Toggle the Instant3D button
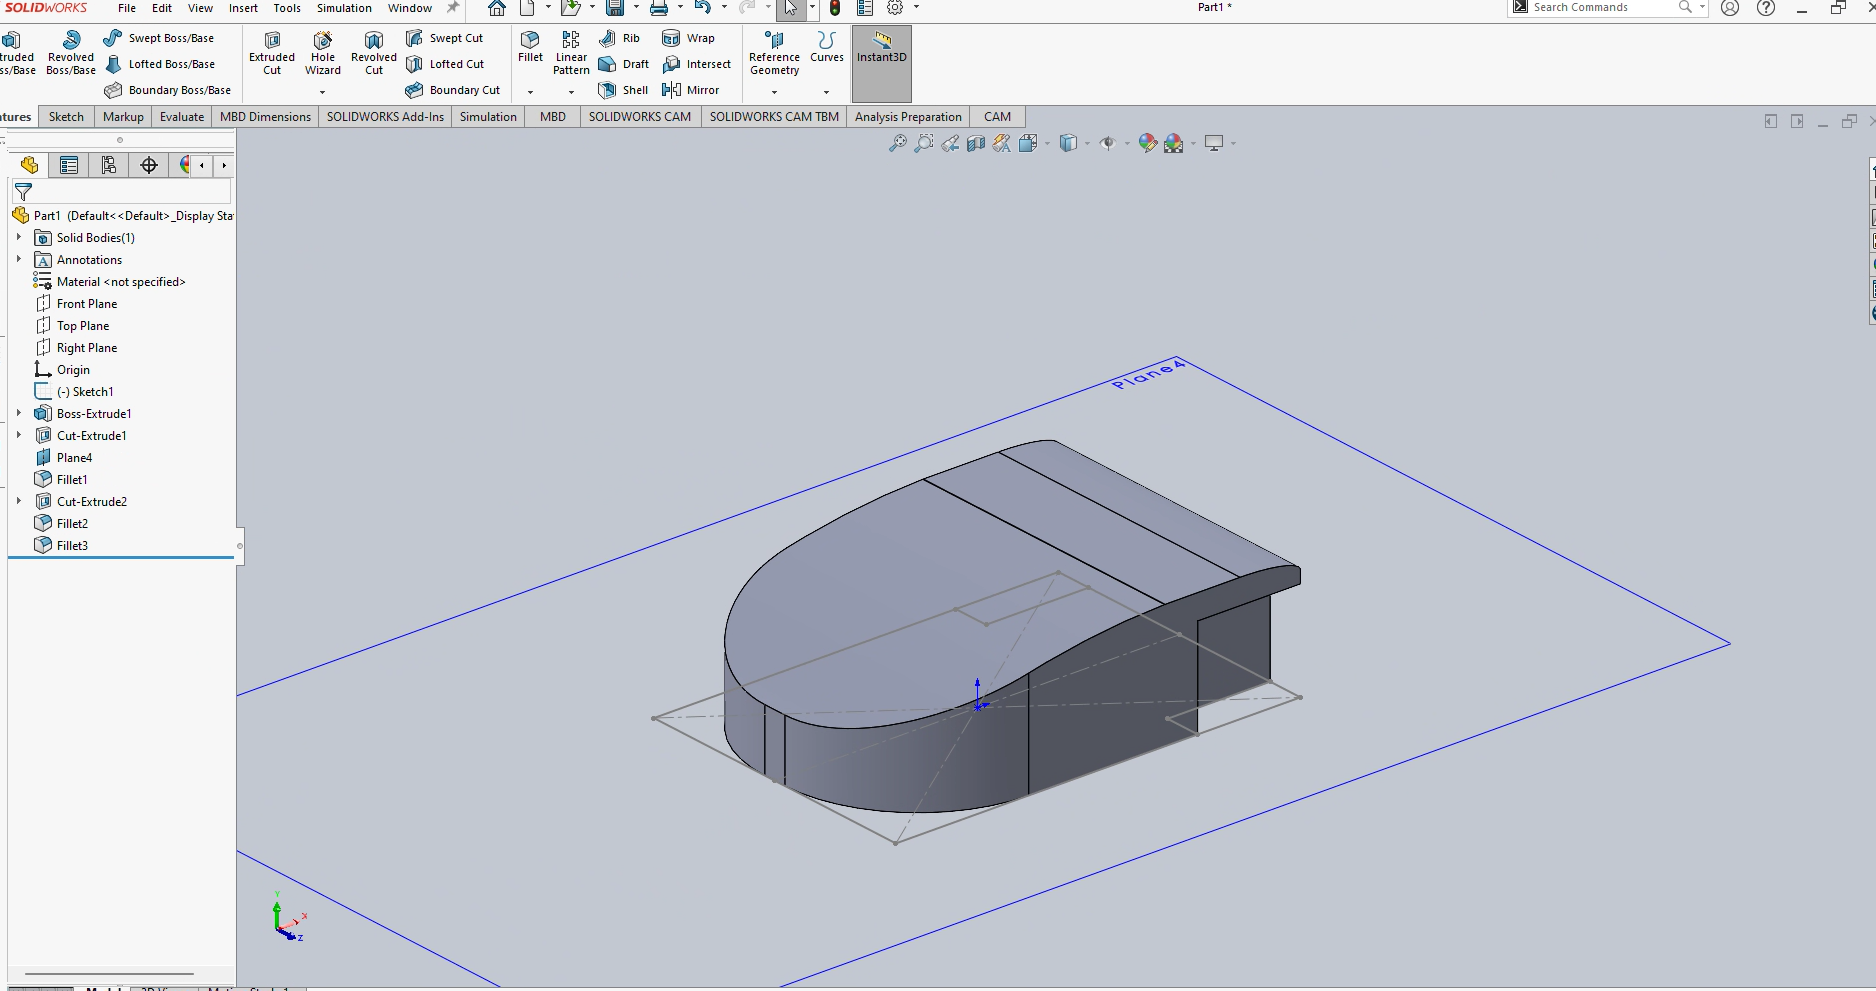Image resolution: width=1876 pixels, height=991 pixels. [881, 64]
